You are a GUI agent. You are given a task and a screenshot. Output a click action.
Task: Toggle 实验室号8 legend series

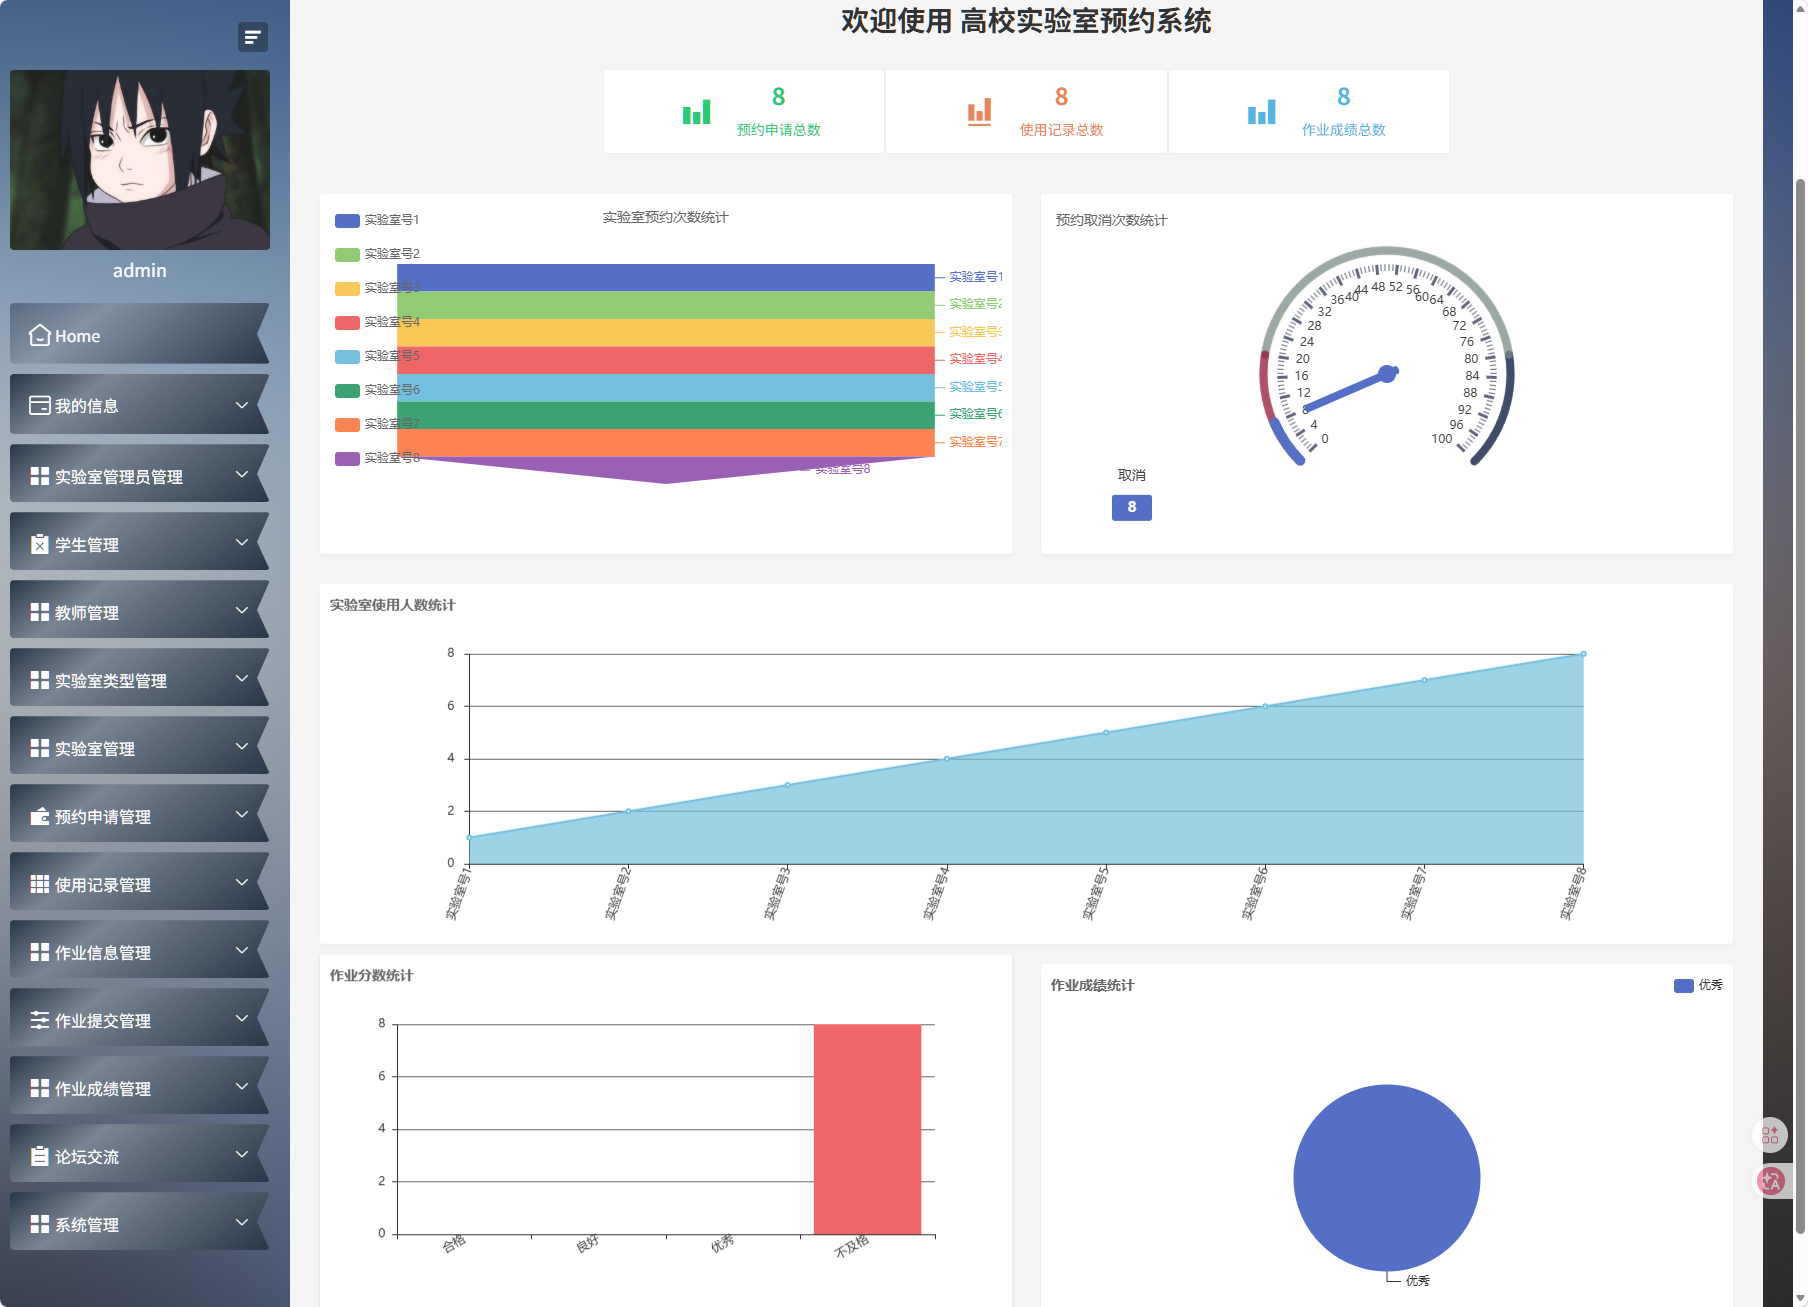coord(378,458)
